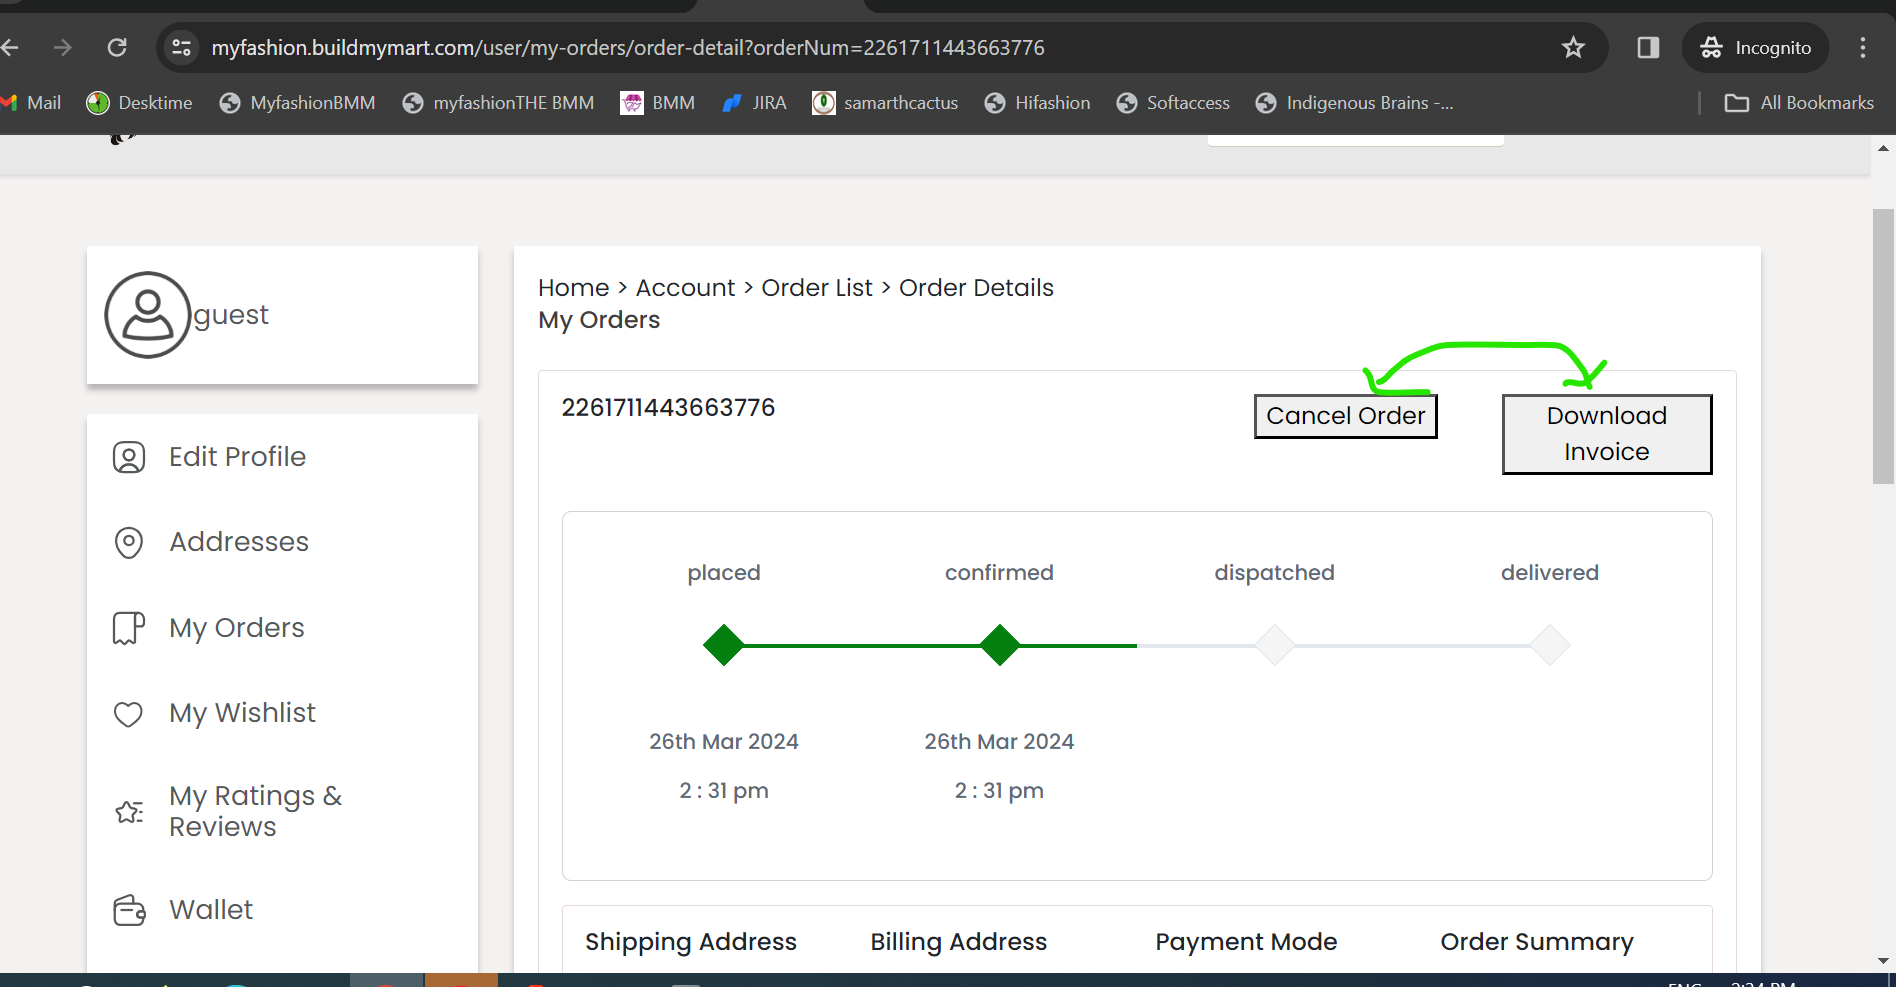Click the Billing Address heading
The width and height of the screenshot is (1896, 987).
click(x=958, y=942)
